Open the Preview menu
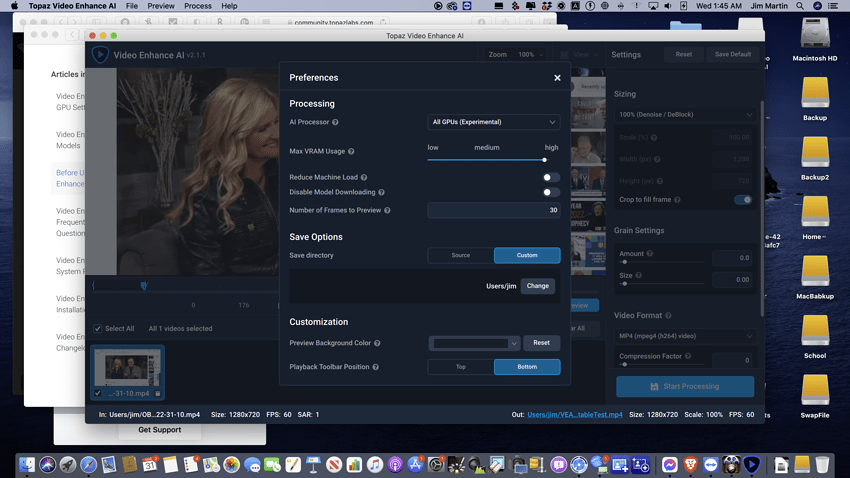The width and height of the screenshot is (850, 478). pos(161,6)
